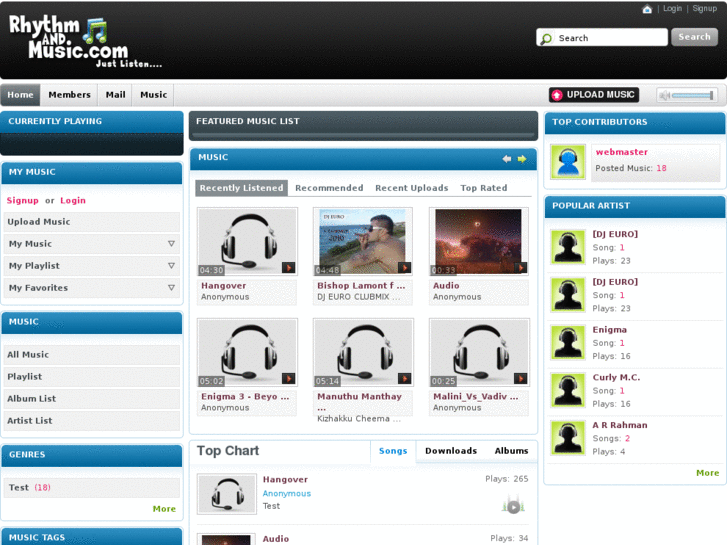Open Upload Music in My Music sidebar
Screen dimensions: 727x545
coord(92,222)
